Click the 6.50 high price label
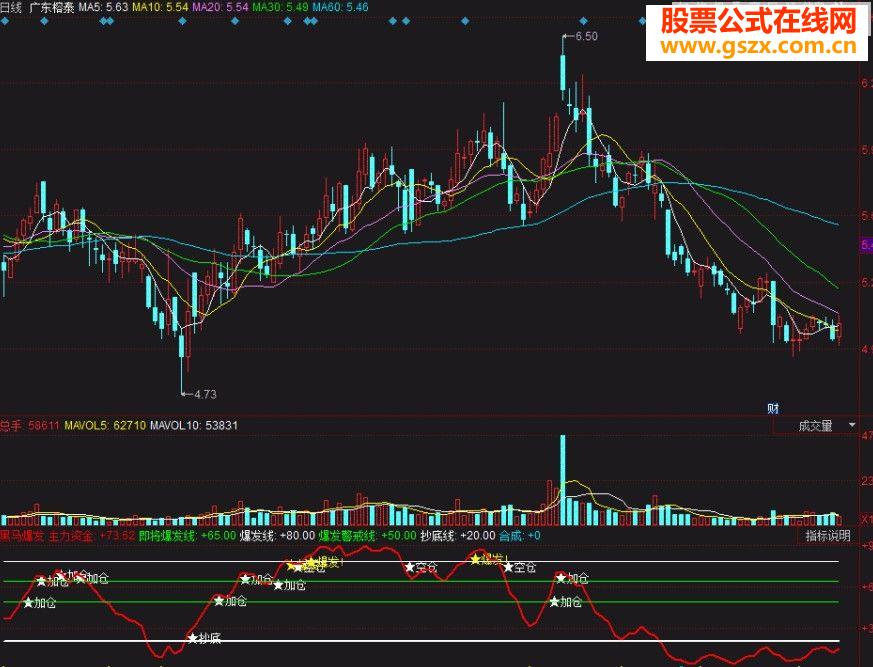This screenshot has width=873, height=667. tap(586, 36)
